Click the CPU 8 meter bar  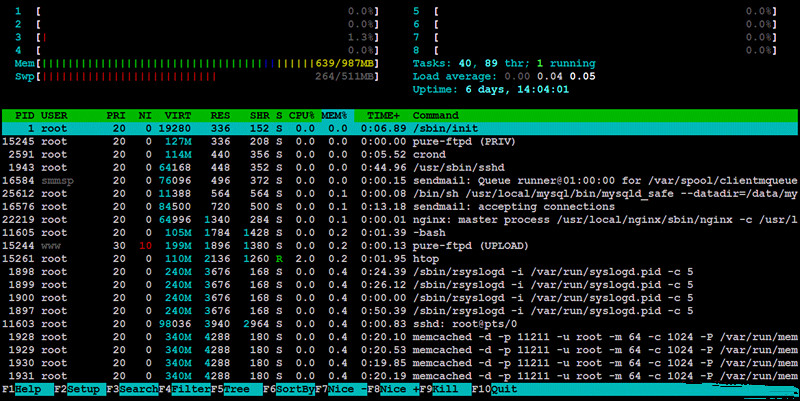click(x=594, y=51)
